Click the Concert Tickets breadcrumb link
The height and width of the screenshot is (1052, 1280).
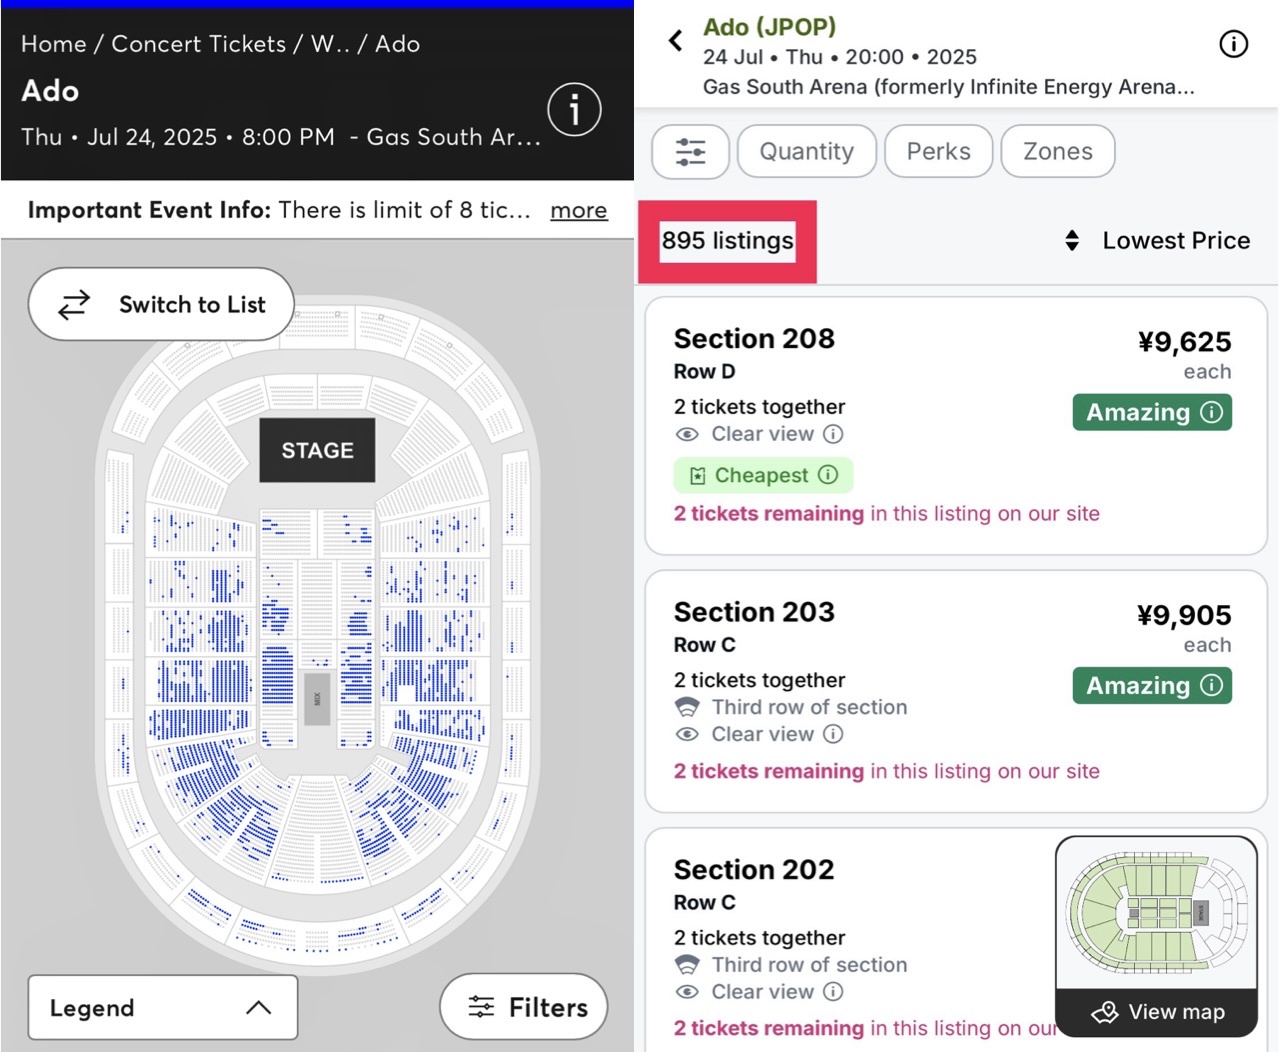198,44
